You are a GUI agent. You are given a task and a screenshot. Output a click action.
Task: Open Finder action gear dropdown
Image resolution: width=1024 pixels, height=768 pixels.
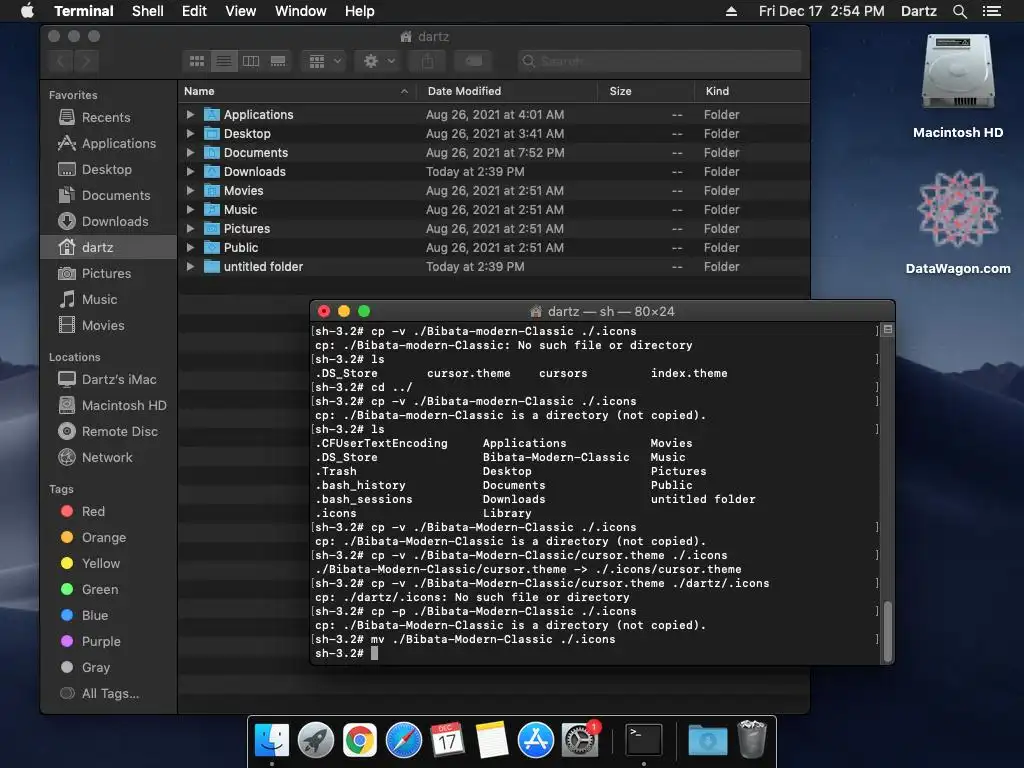coord(379,61)
